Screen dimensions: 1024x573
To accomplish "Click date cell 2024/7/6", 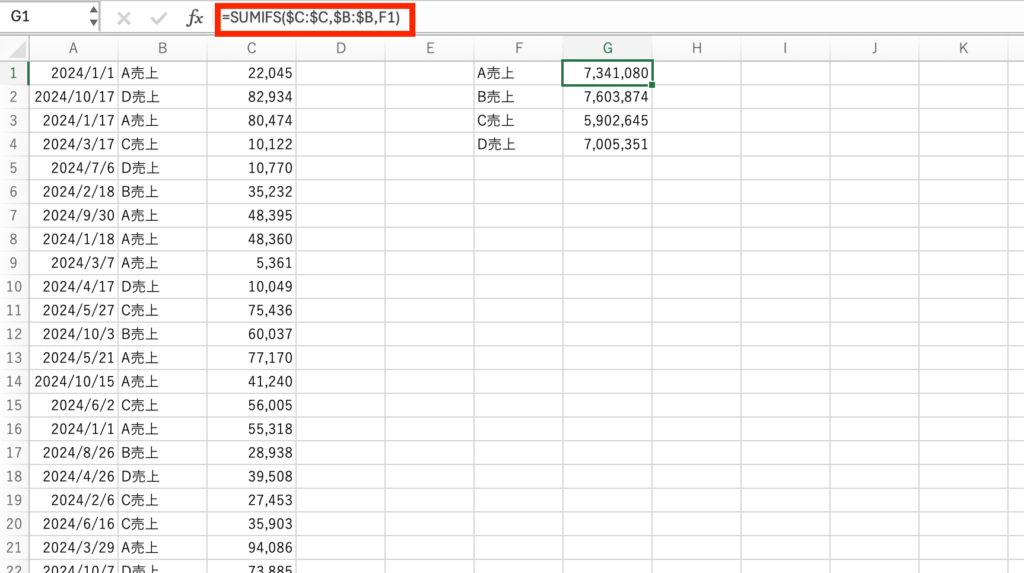I will tap(74, 168).
